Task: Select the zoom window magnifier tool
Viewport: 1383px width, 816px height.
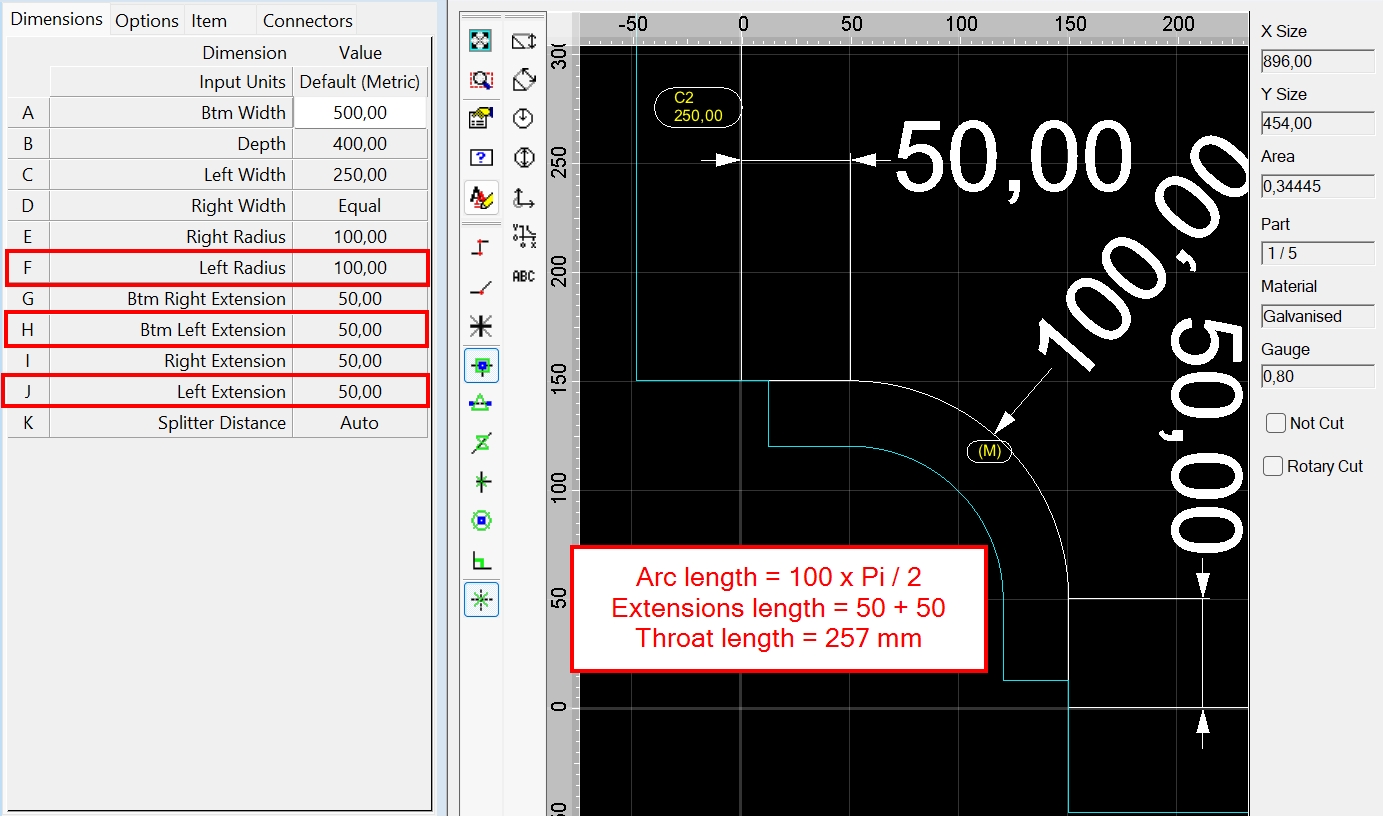Action: [x=482, y=80]
